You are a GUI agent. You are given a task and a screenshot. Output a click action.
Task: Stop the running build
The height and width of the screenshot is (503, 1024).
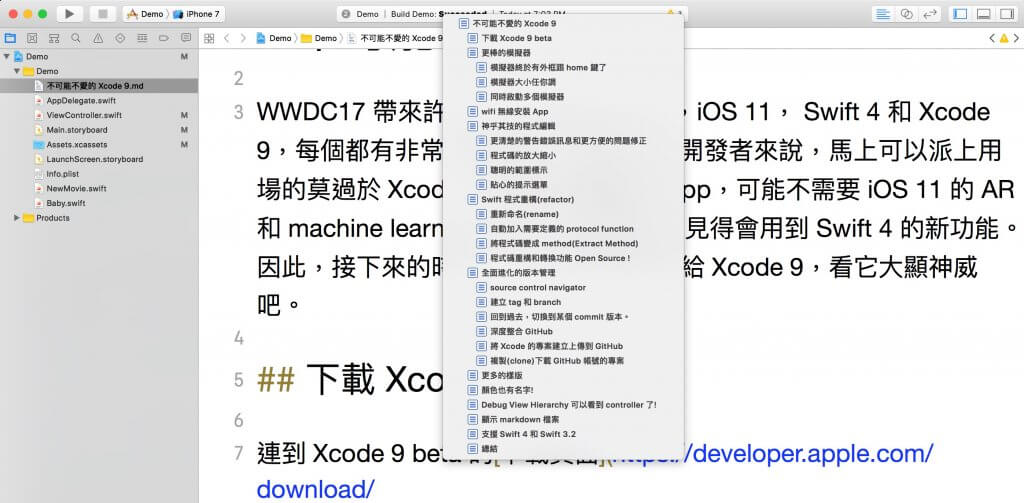coord(103,14)
